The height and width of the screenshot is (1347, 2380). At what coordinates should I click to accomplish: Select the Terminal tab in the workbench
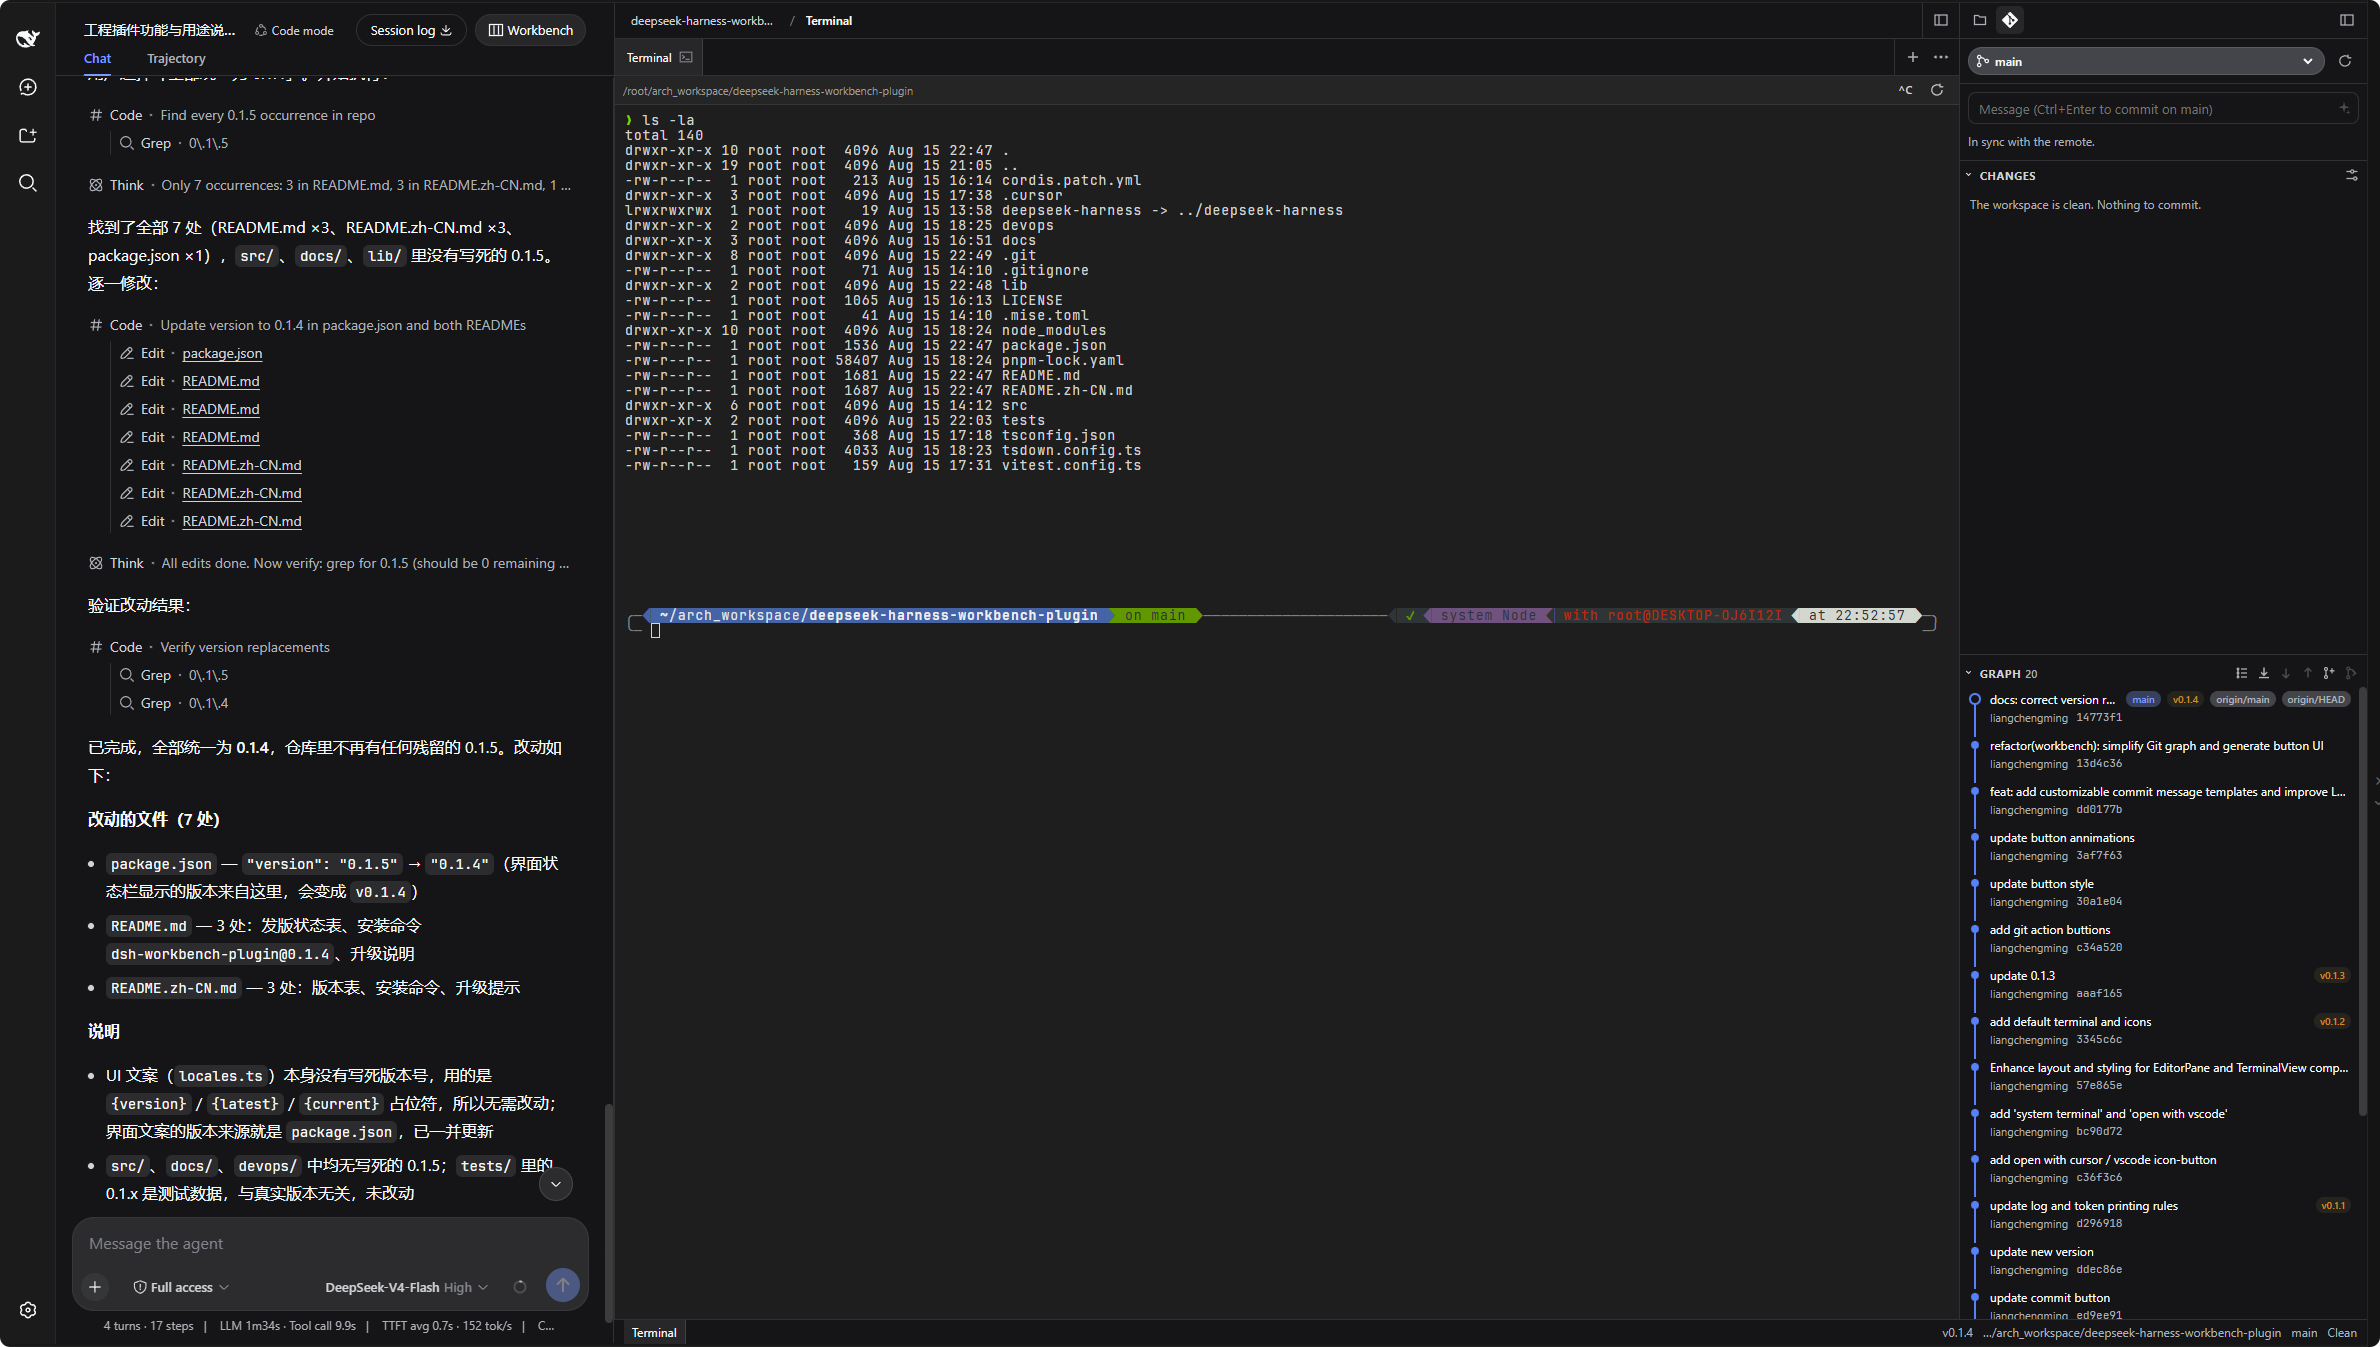658,57
